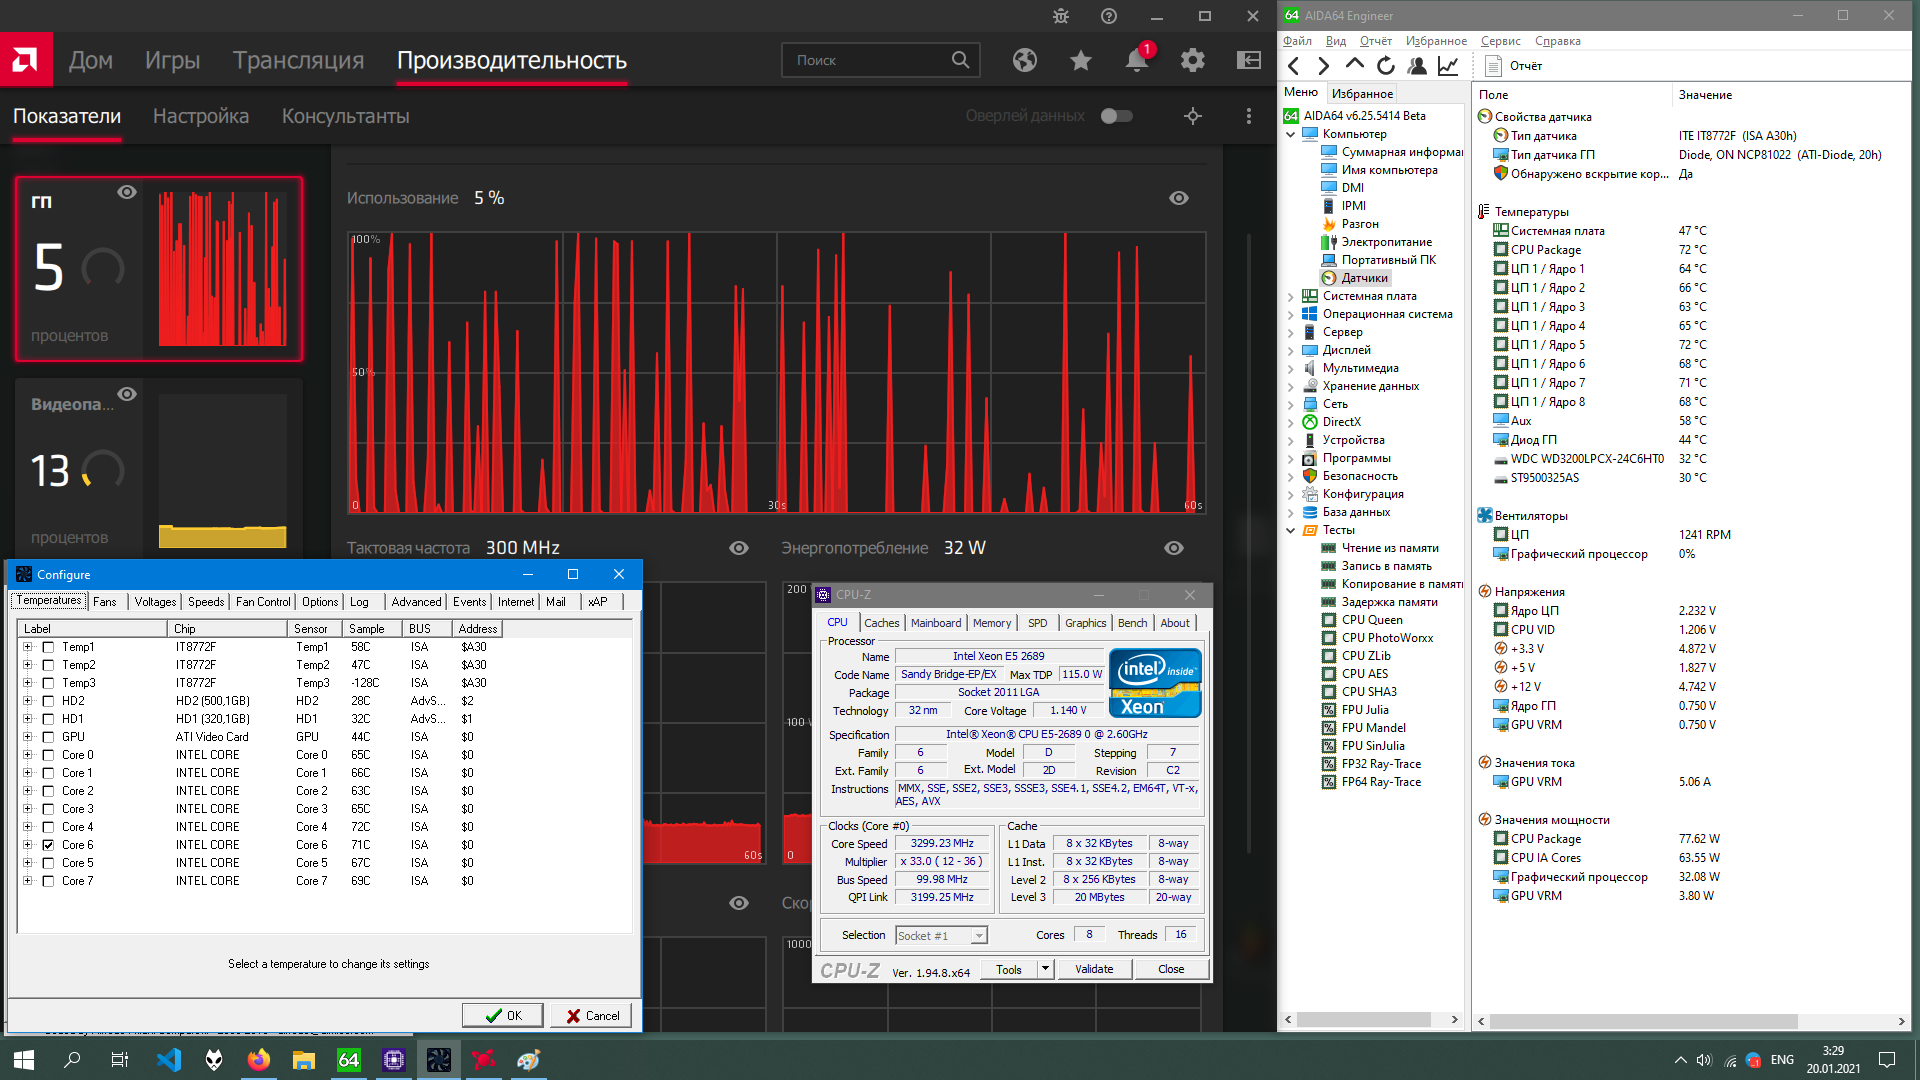Expand the Системная плата tree node
Image resolution: width=1920 pixels, height=1080 pixels.
(x=1290, y=296)
